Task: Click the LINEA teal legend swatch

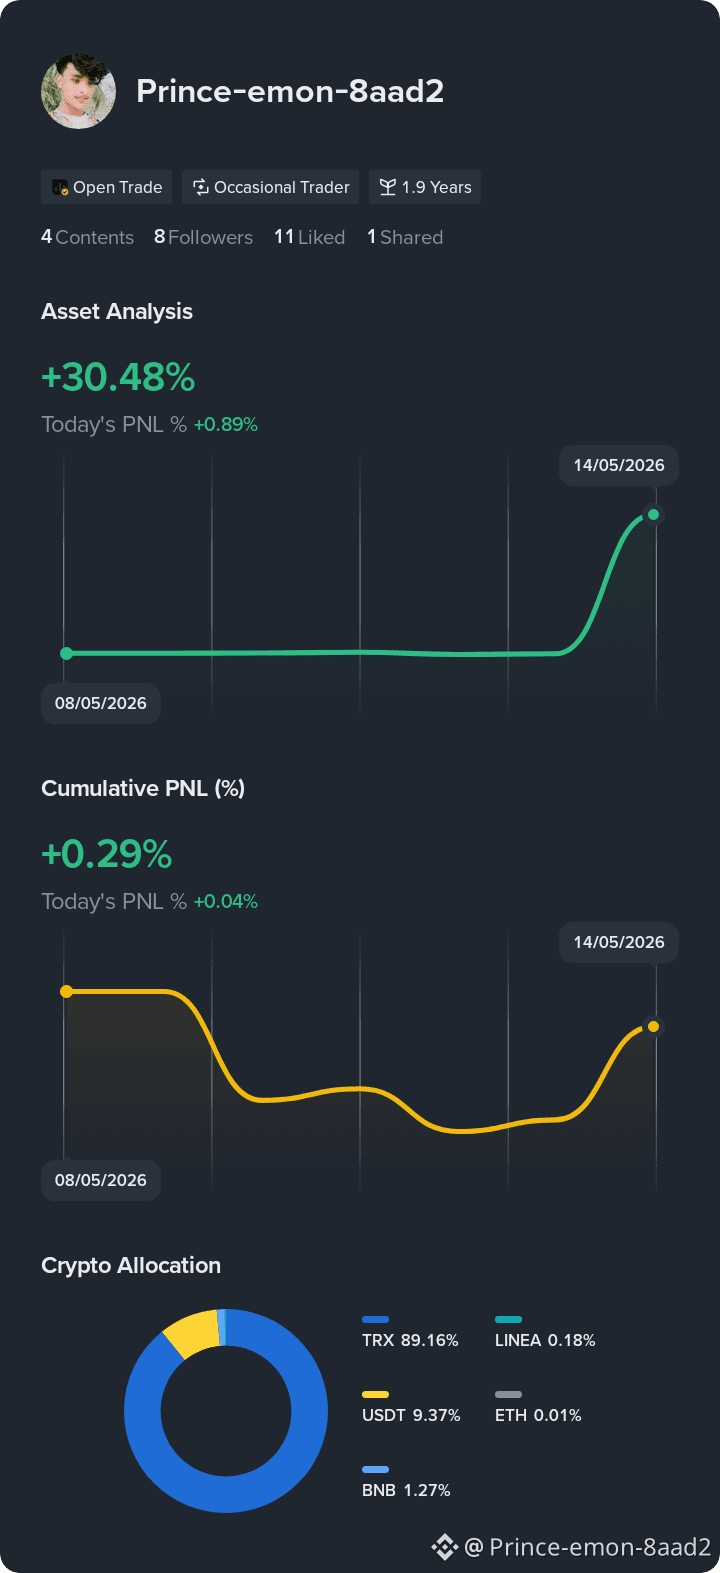Action: (x=508, y=1319)
